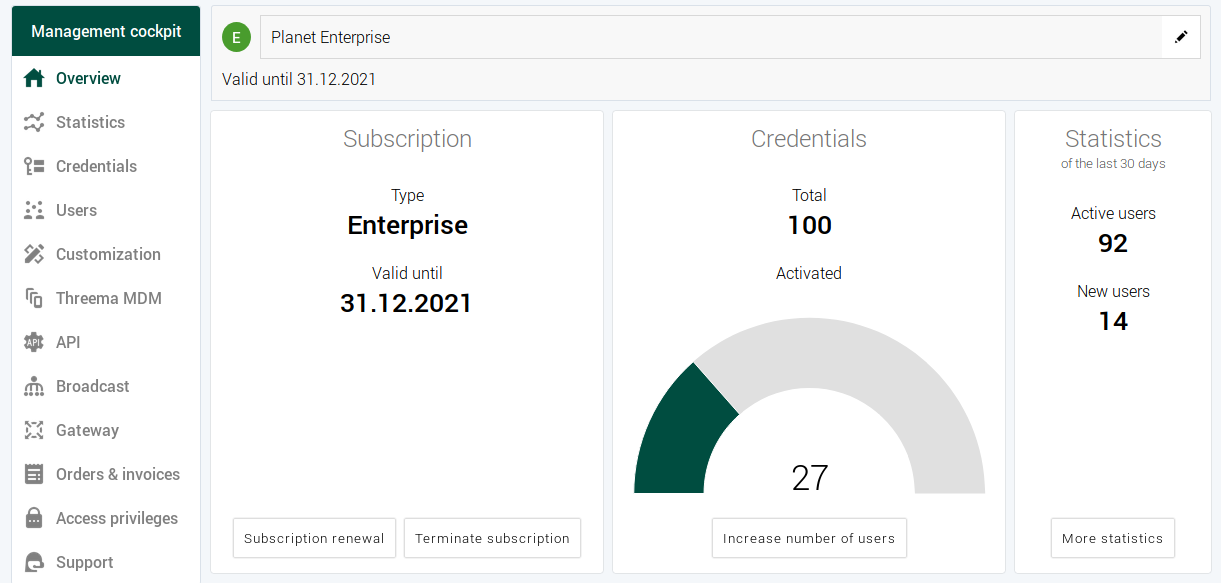Image resolution: width=1221 pixels, height=583 pixels.
Task: Click the Management cockpit header
Action: pyautogui.click(x=106, y=31)
